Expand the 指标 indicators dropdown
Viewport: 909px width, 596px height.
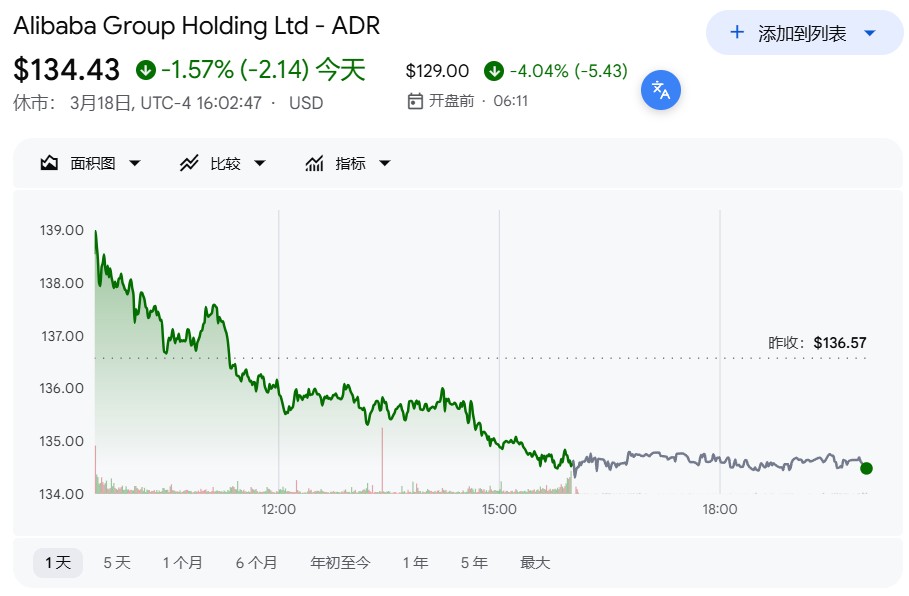(x=385, y=163)
